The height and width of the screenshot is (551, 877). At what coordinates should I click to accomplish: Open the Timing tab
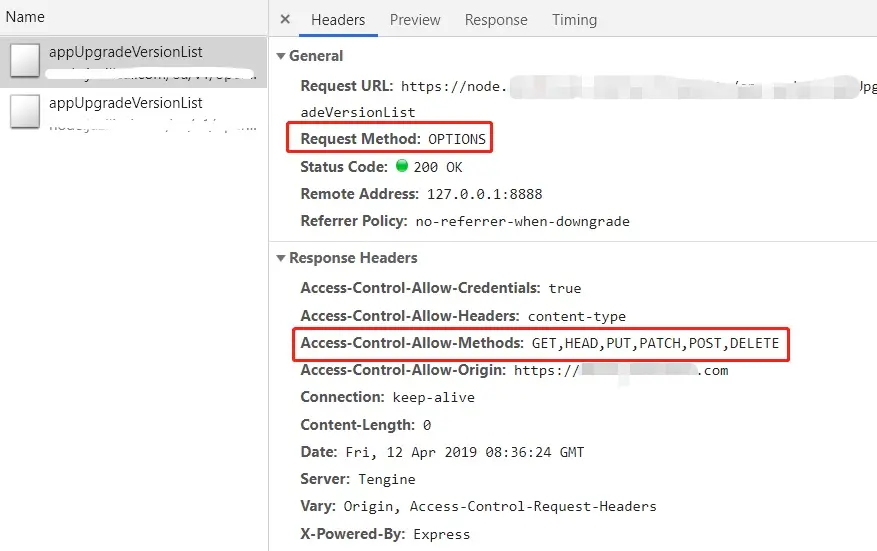coord(574,20)
